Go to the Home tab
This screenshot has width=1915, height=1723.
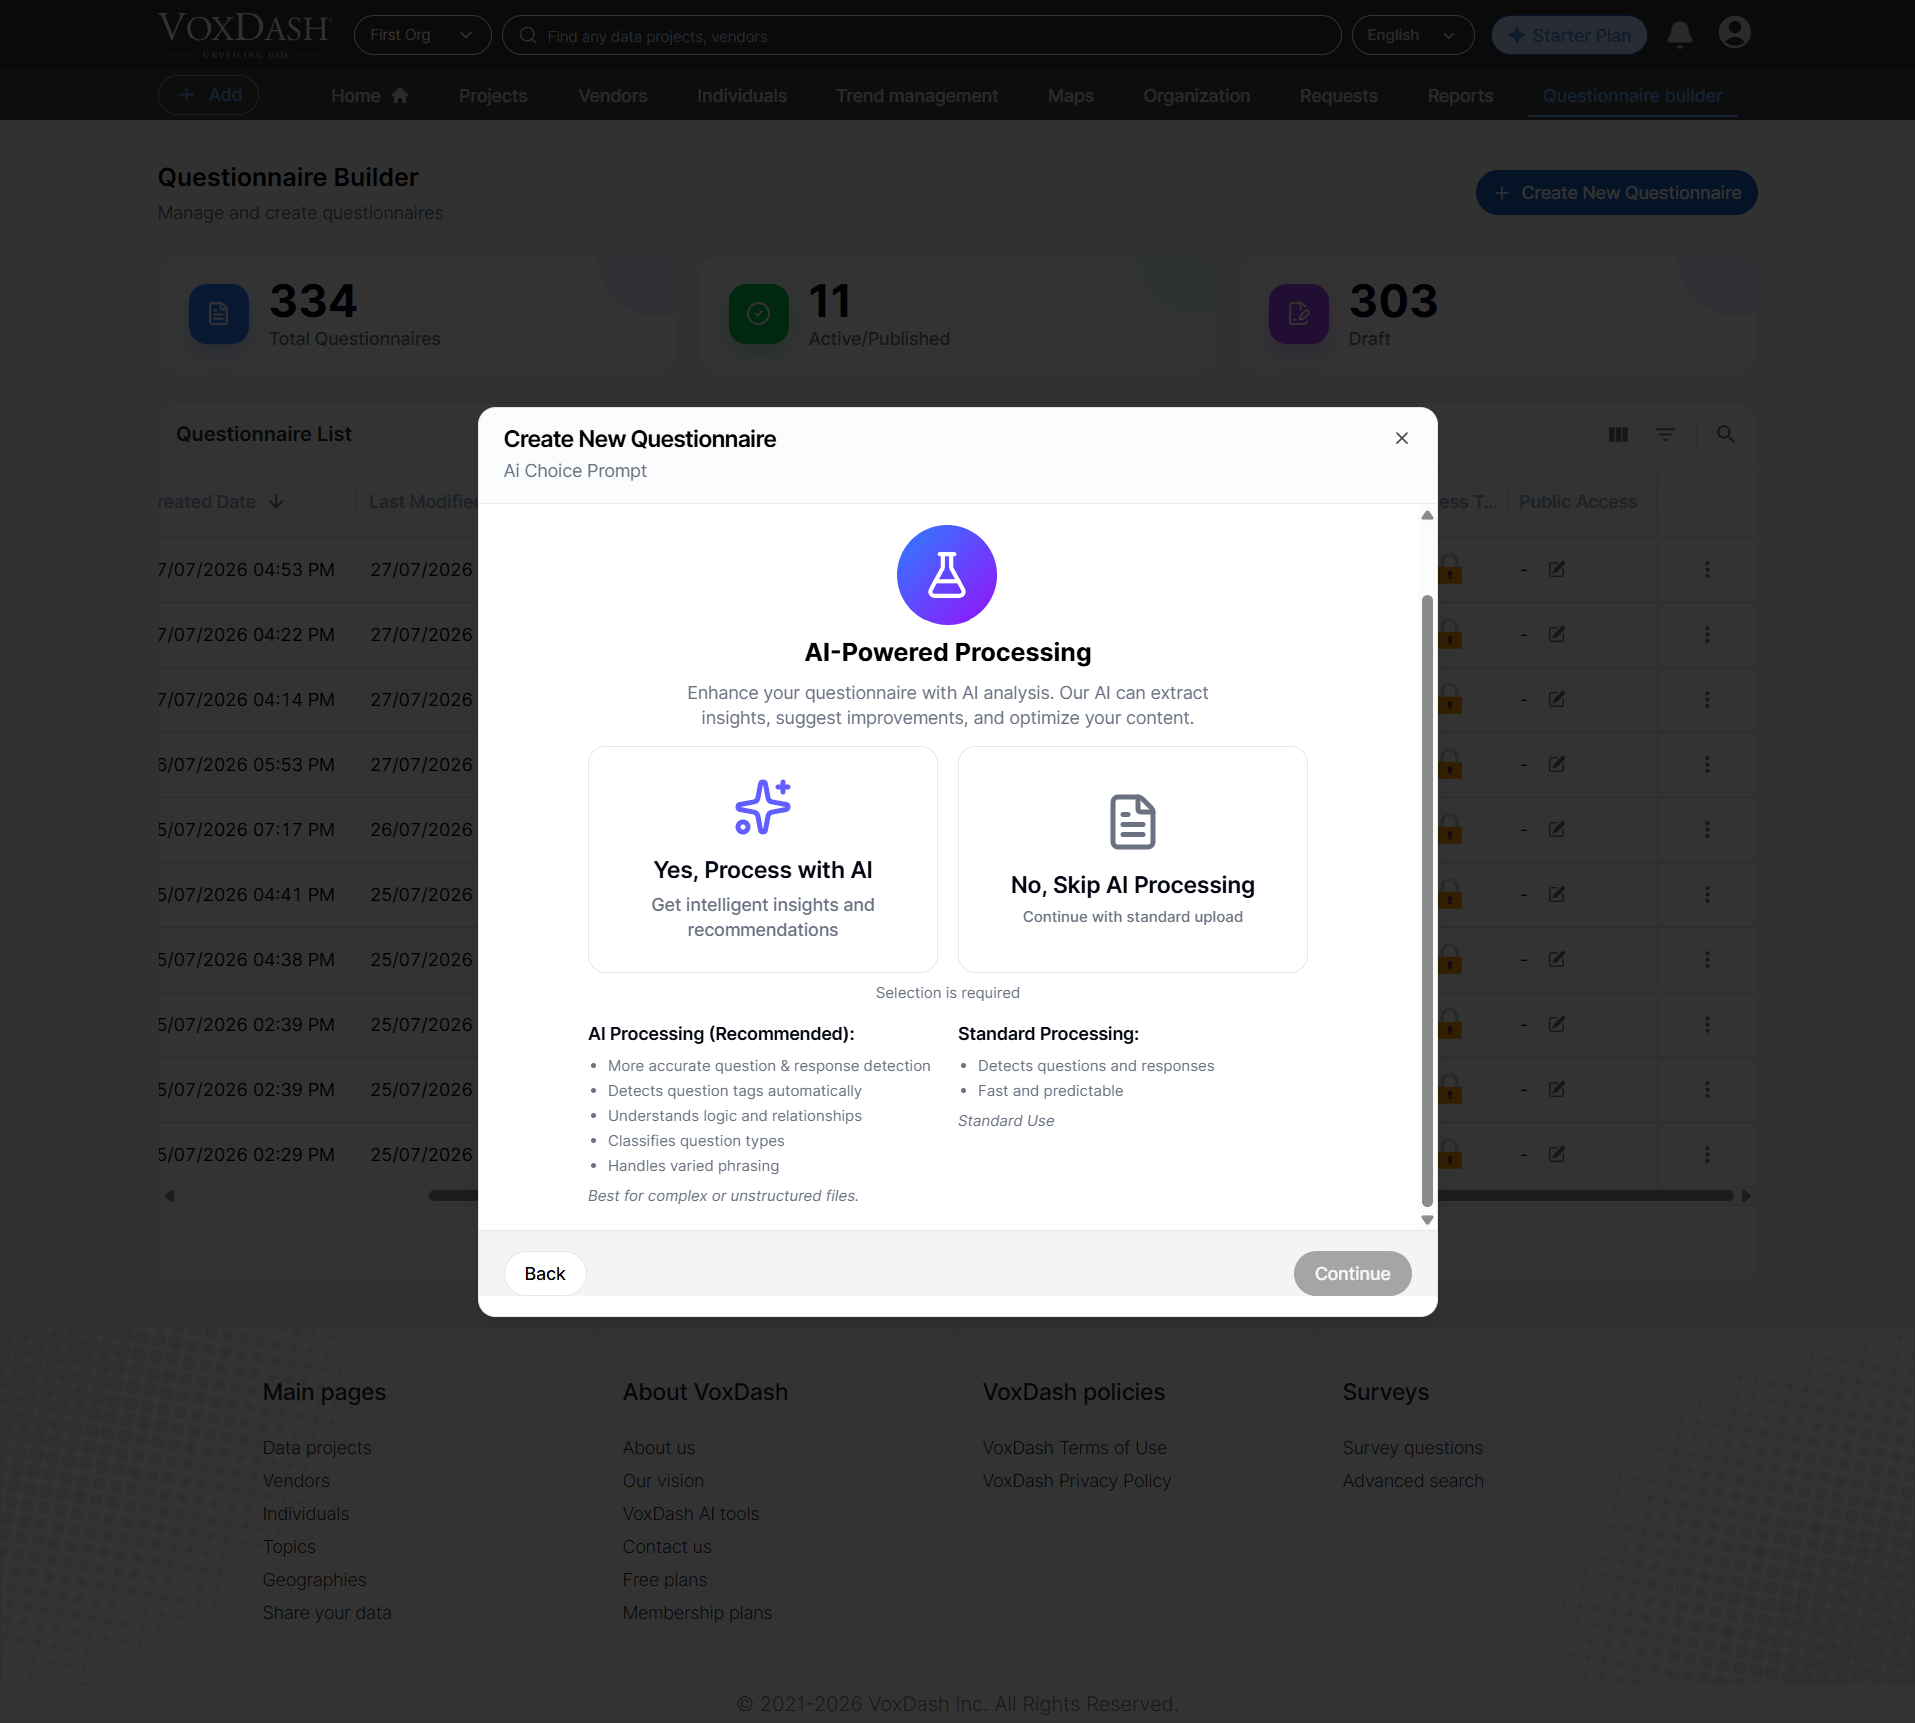(369, 96)
